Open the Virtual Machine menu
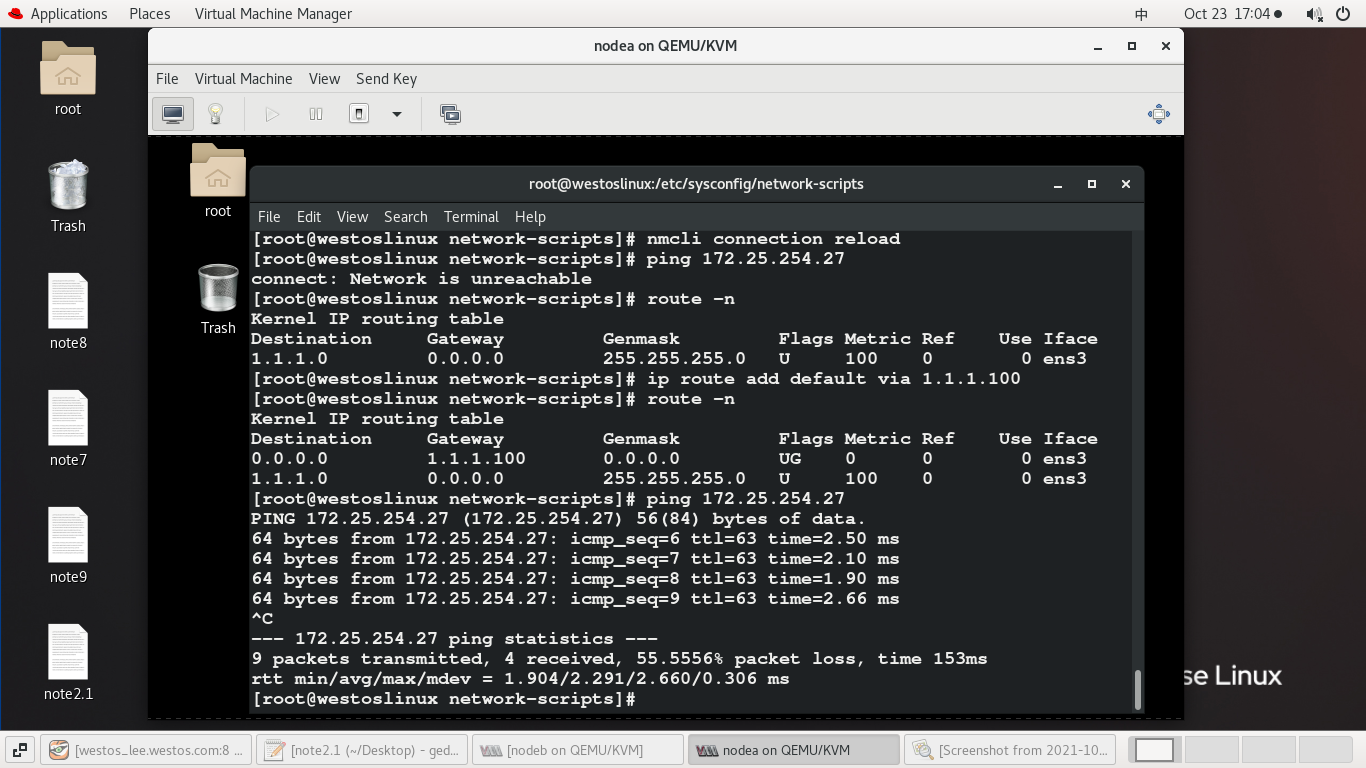 [243, 78]
